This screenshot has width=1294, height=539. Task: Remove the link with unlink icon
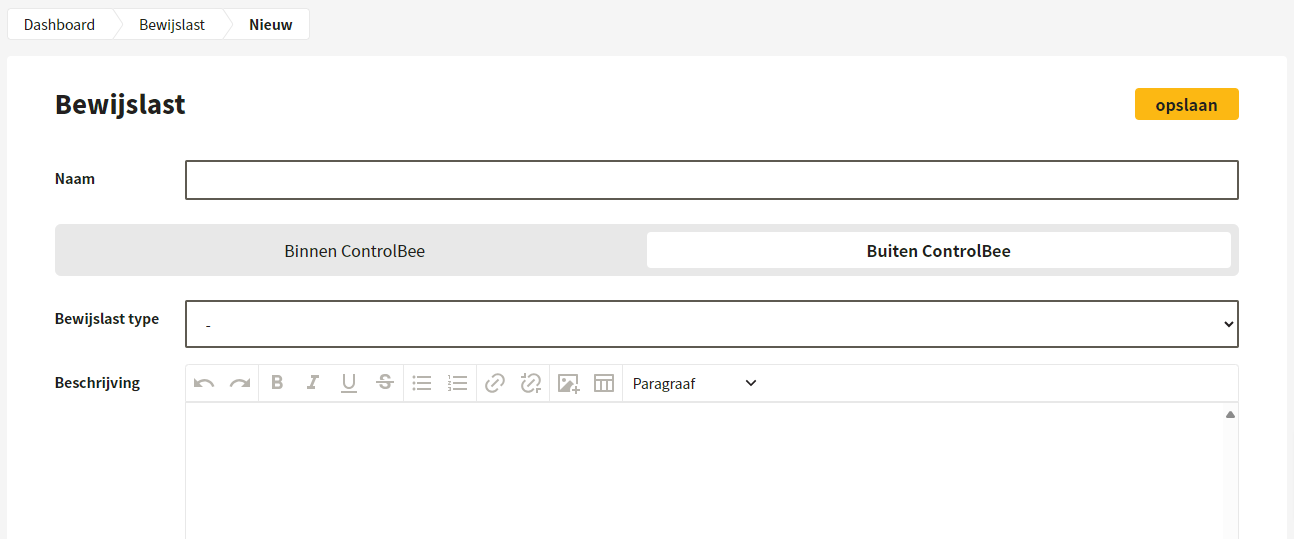(x=531, y=383)
